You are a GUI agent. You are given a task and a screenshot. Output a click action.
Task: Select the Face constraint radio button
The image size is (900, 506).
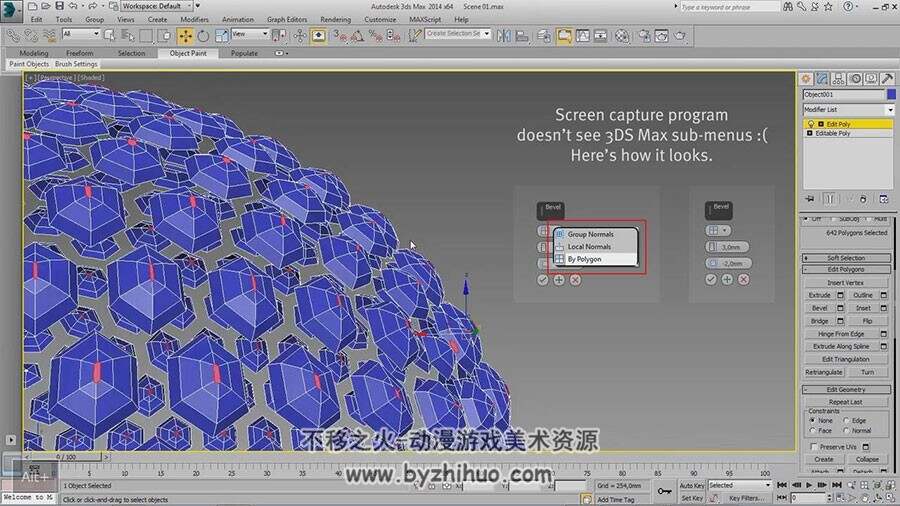pos(812,430)
